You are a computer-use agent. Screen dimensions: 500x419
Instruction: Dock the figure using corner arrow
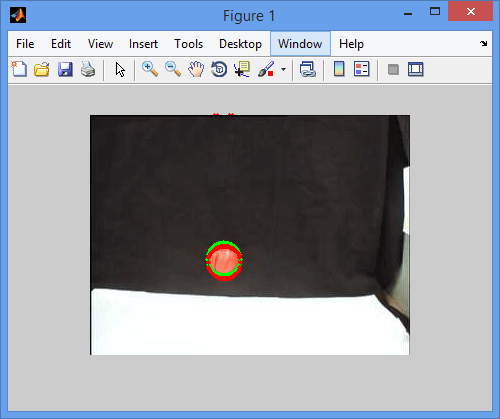pos(484,43)
